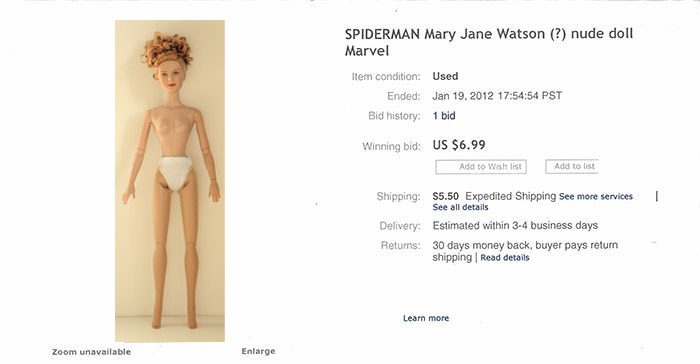Screen dimensions: 700x364
Task: Click Enlarge below the doll photo
Action: pos(258,351)
